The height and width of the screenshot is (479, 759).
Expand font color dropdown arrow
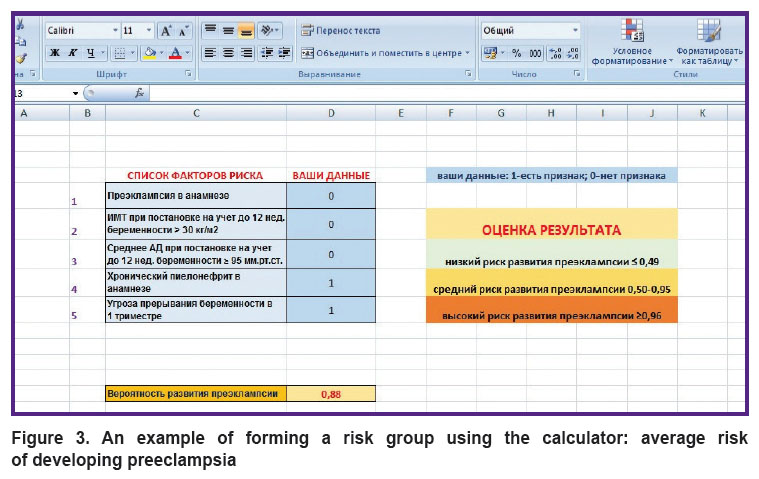(187, 53)
